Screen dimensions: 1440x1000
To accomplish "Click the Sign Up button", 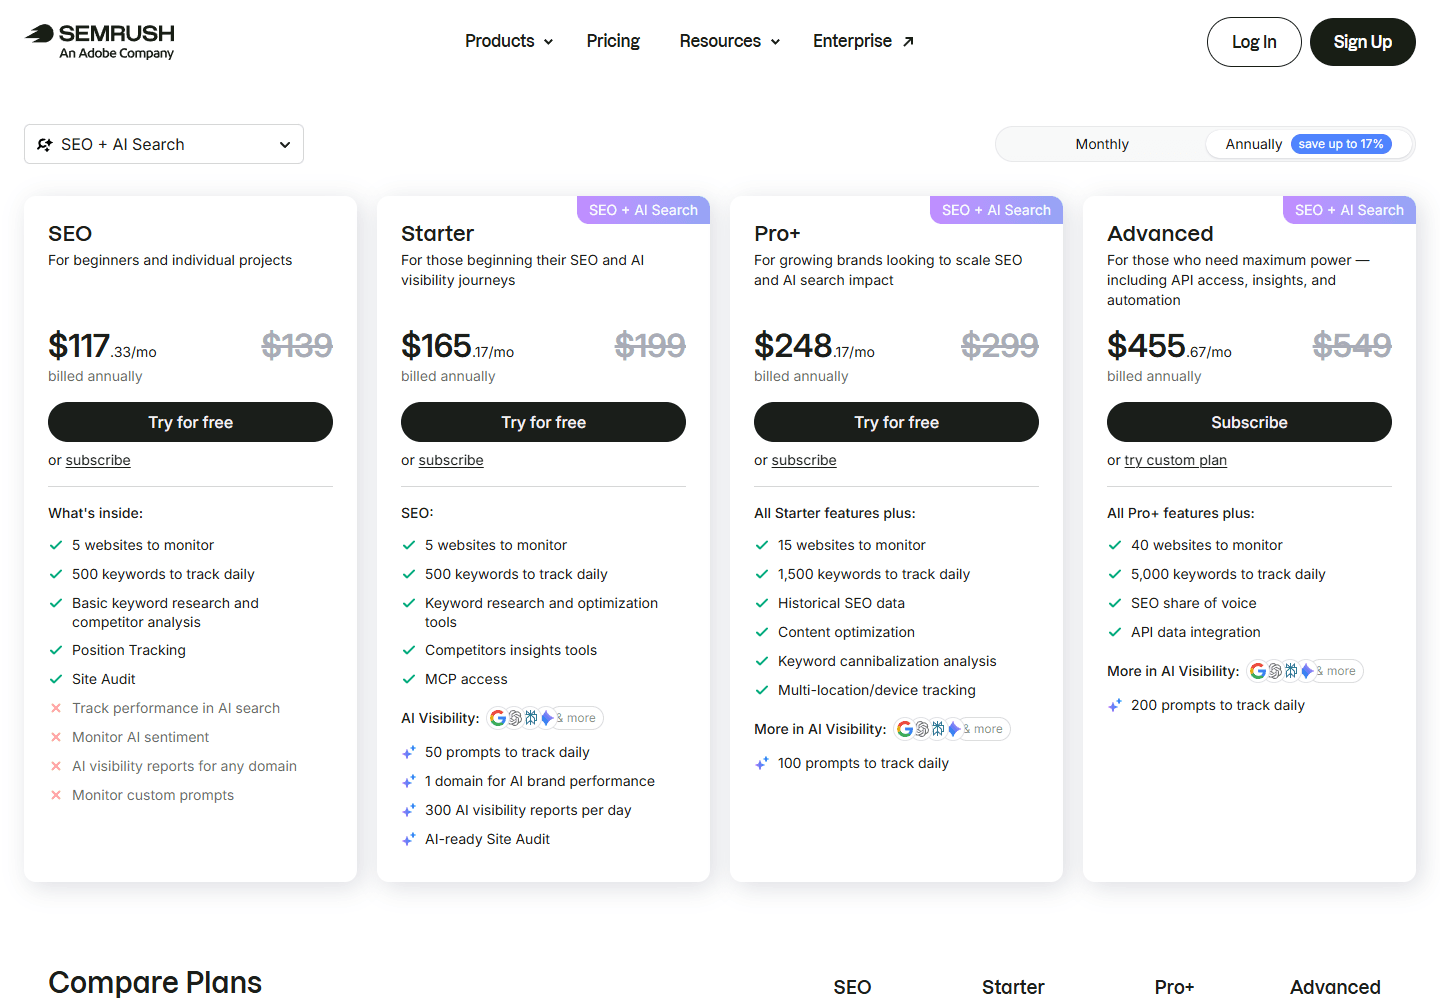I will coord(1363,42).
